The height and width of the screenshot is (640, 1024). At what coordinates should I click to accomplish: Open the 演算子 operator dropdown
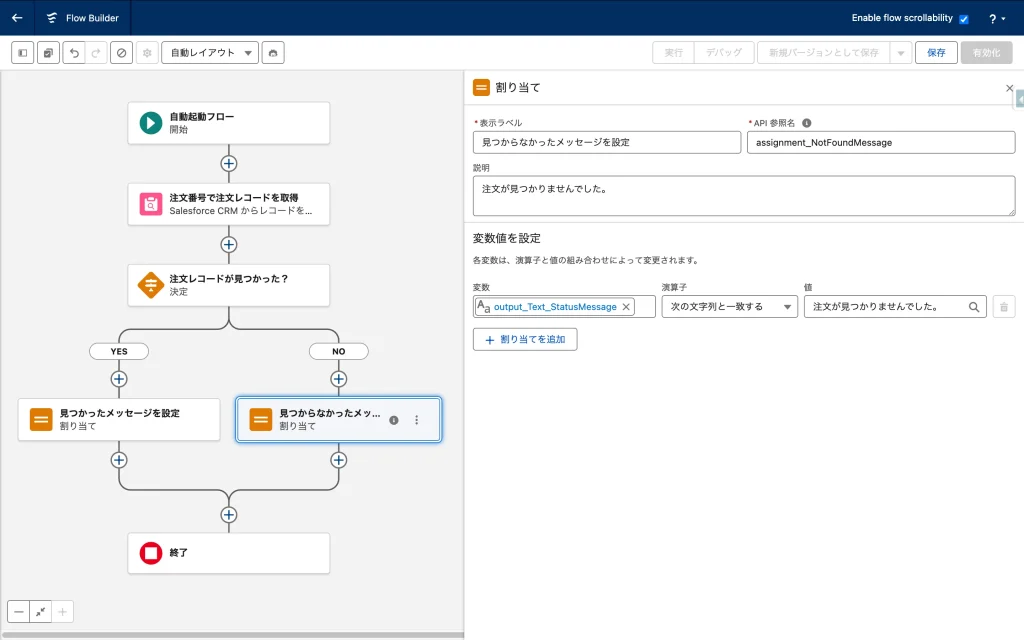point(729,307)
